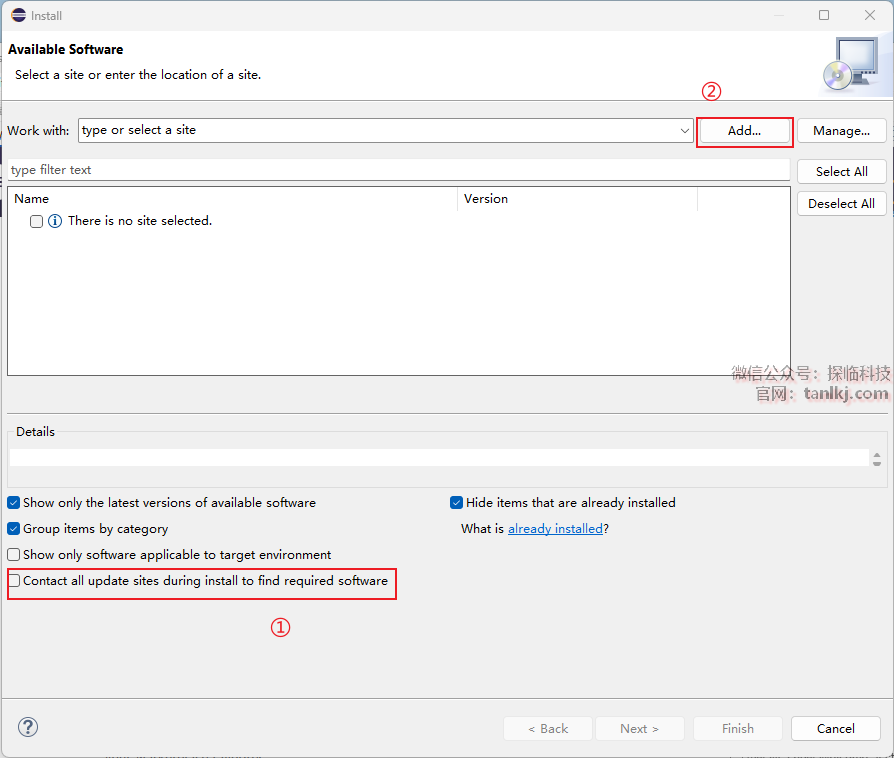894x758 pixels.
Task: Click the info icon beside no site message
Action: coord(55,221)
